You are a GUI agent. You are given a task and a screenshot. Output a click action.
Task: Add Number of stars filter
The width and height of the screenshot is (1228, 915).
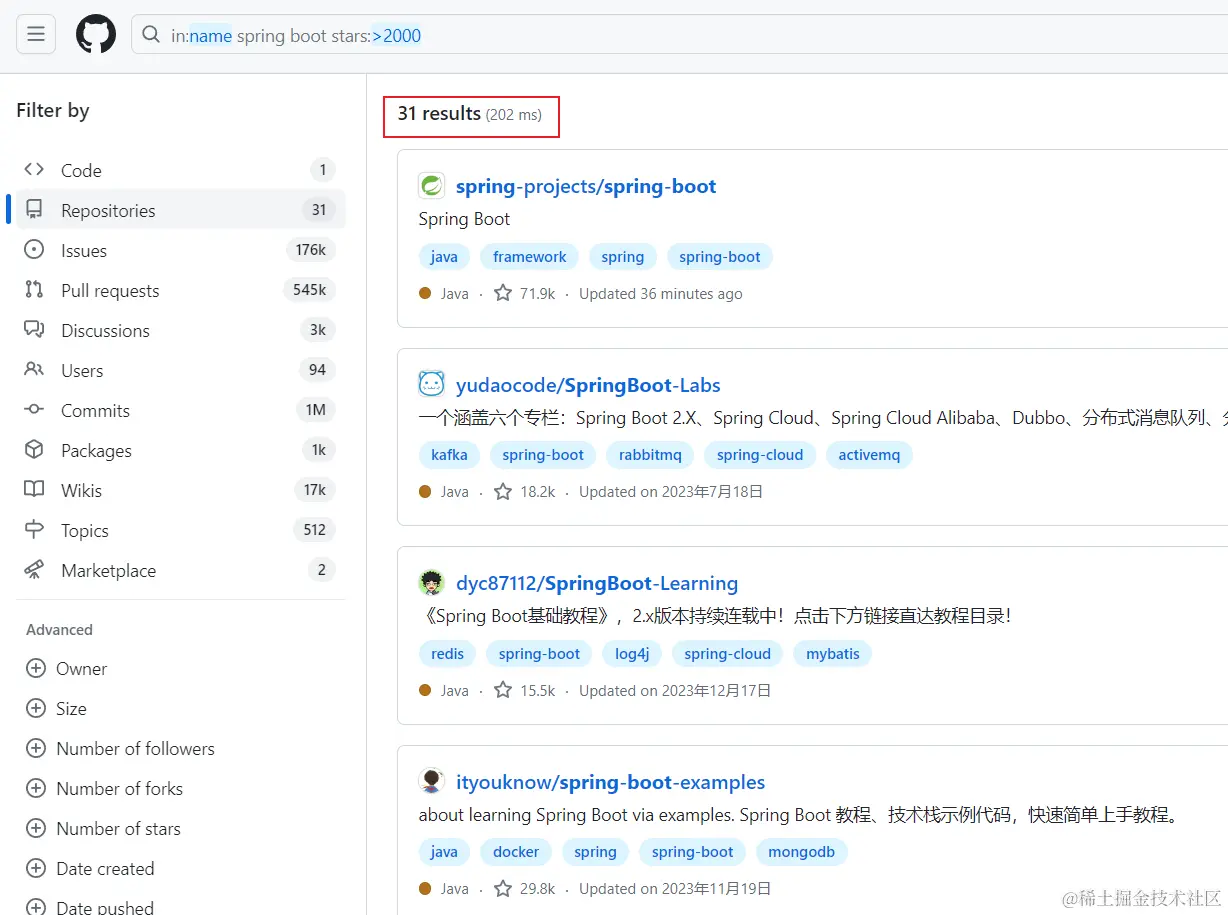click(x=104, y=828)
